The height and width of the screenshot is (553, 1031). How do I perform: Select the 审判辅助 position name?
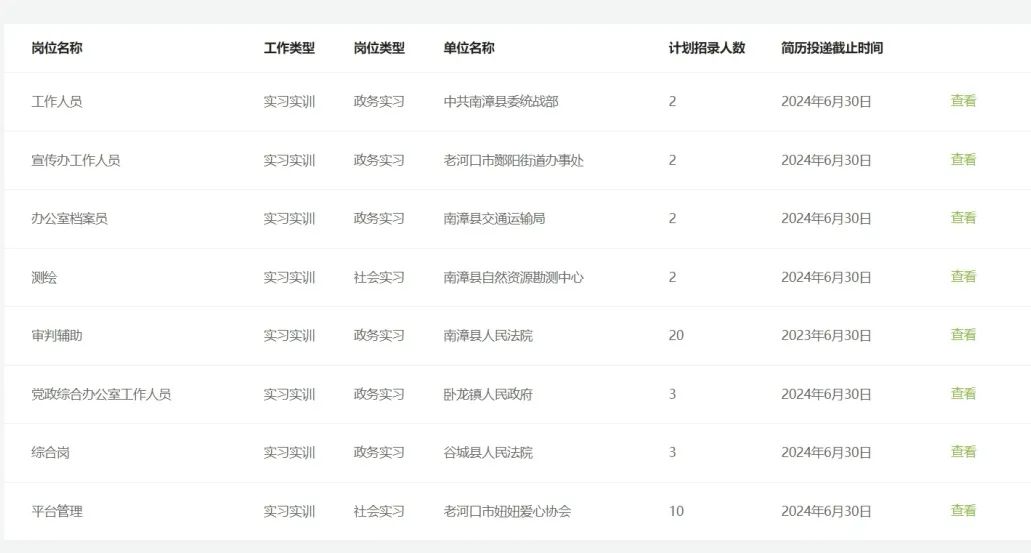(x=57, y=335)
